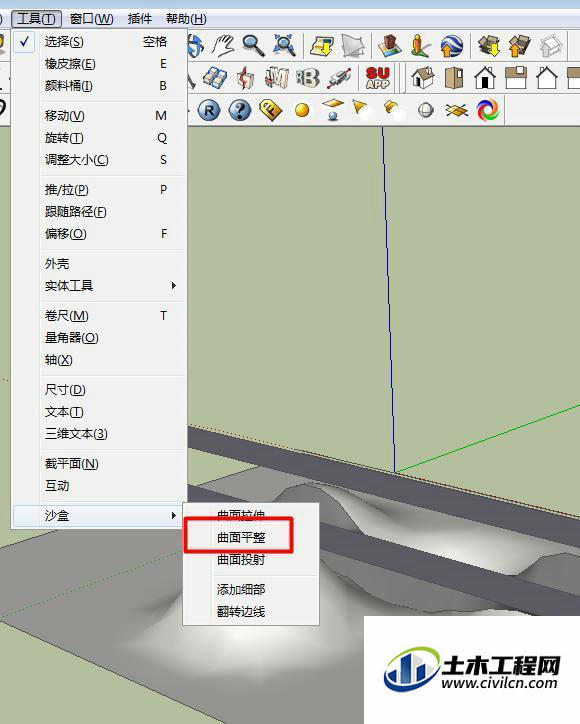Select 移动(V) menu entry
This screenshot has height=724, width=580.
[x=99, y=116]
